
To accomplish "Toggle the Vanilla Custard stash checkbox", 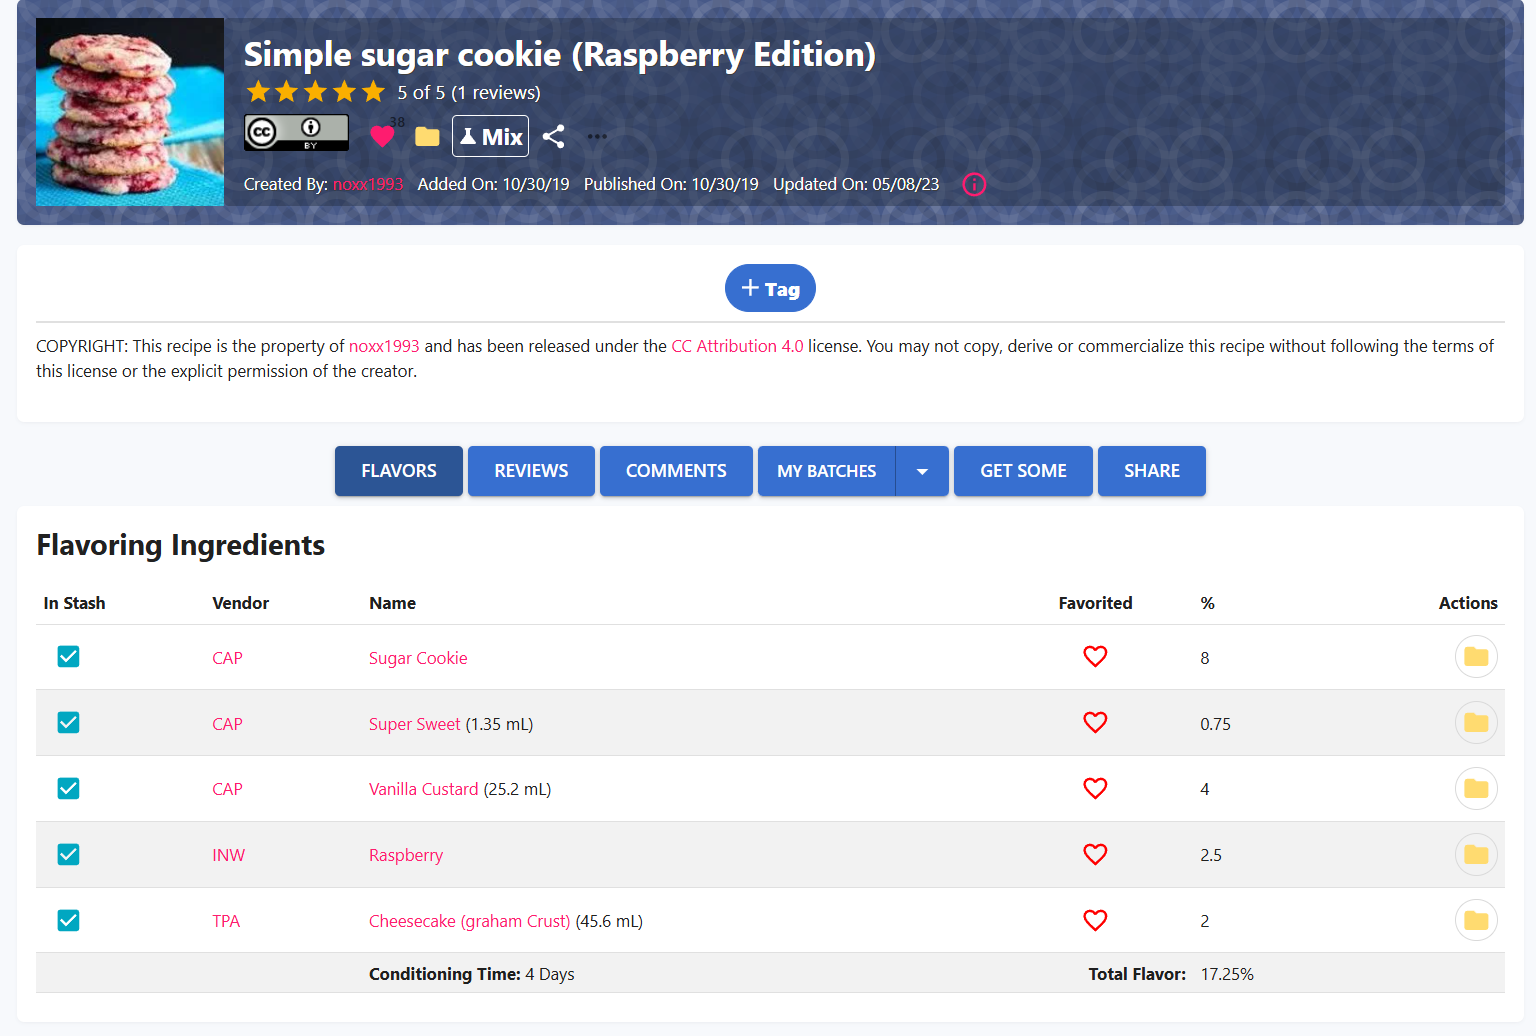I will click(68, 789).
